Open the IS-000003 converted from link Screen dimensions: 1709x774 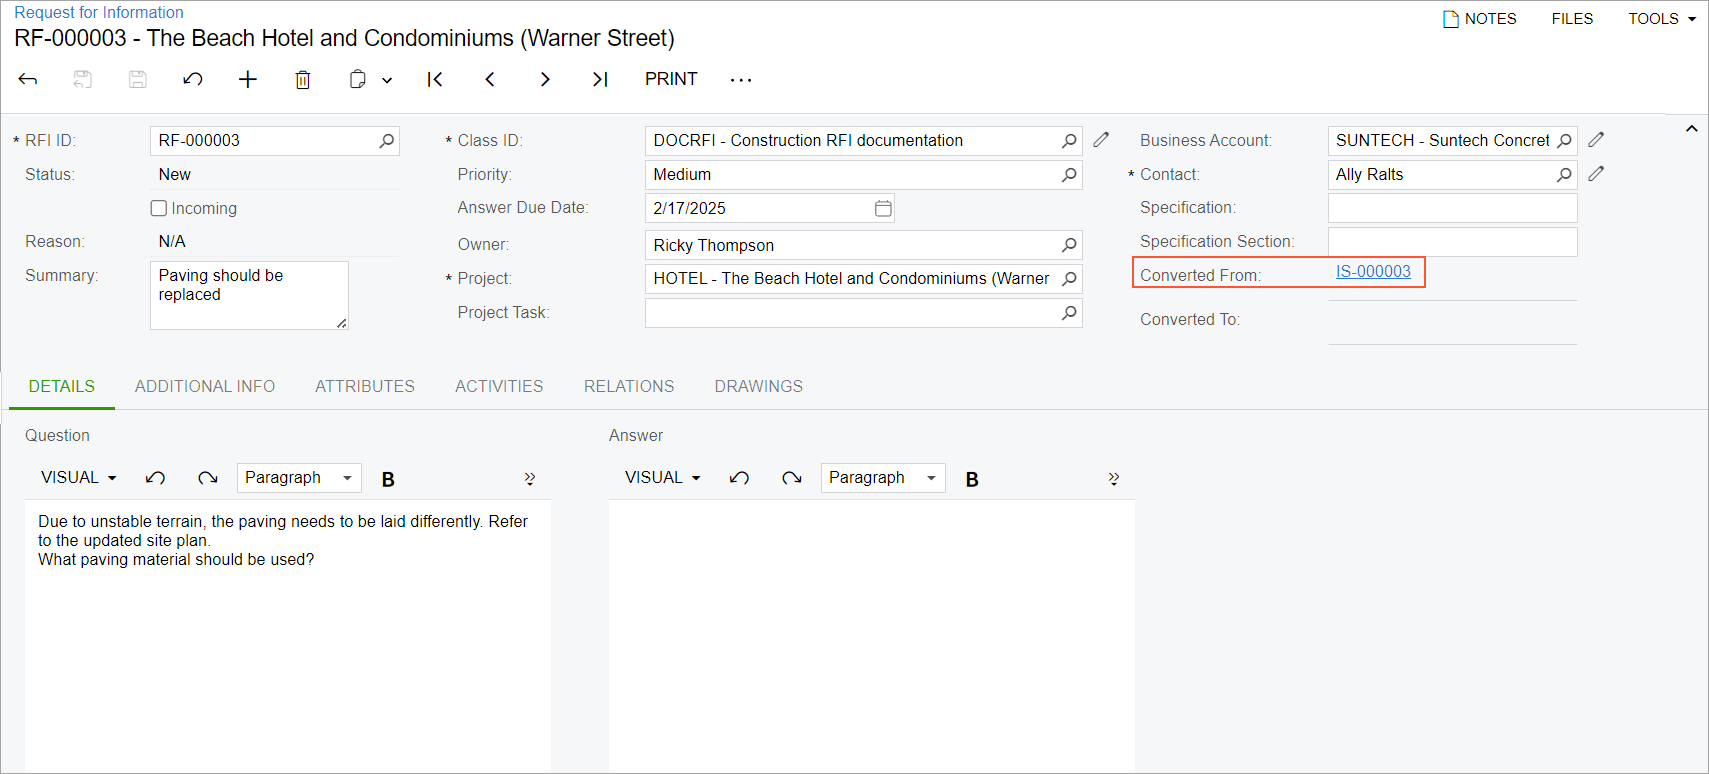(x=1373, y=272)
